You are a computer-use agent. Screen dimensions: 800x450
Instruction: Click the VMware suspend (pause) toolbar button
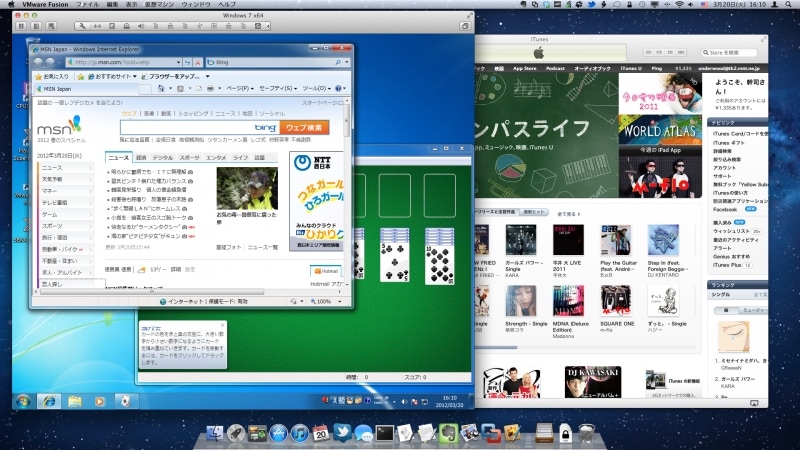tap(21, 26)
